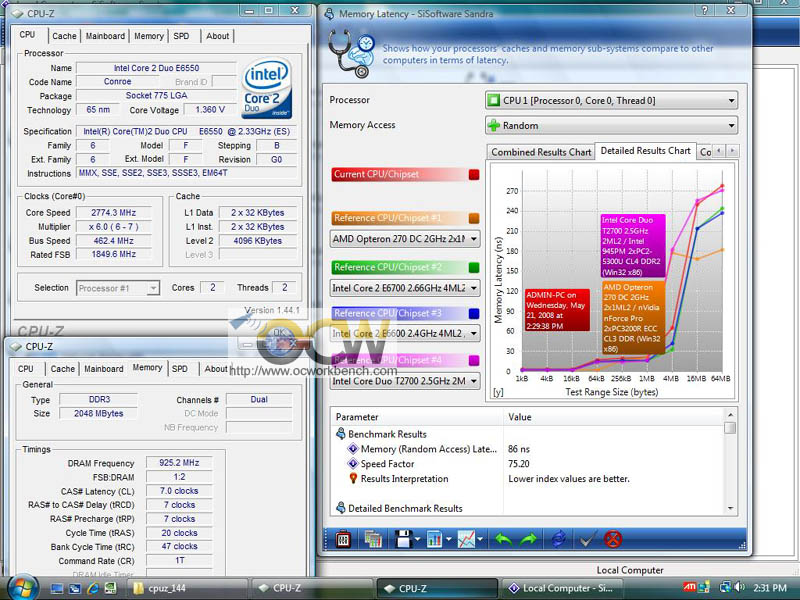This screenshot has height=600, width=800.
Task: Save results with the floppy disk icon
Action: [x=403, y=539]
